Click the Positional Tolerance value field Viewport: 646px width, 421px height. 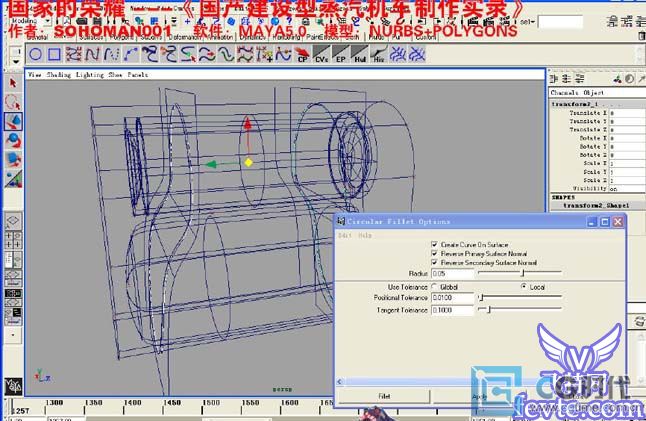pos(452,297)
